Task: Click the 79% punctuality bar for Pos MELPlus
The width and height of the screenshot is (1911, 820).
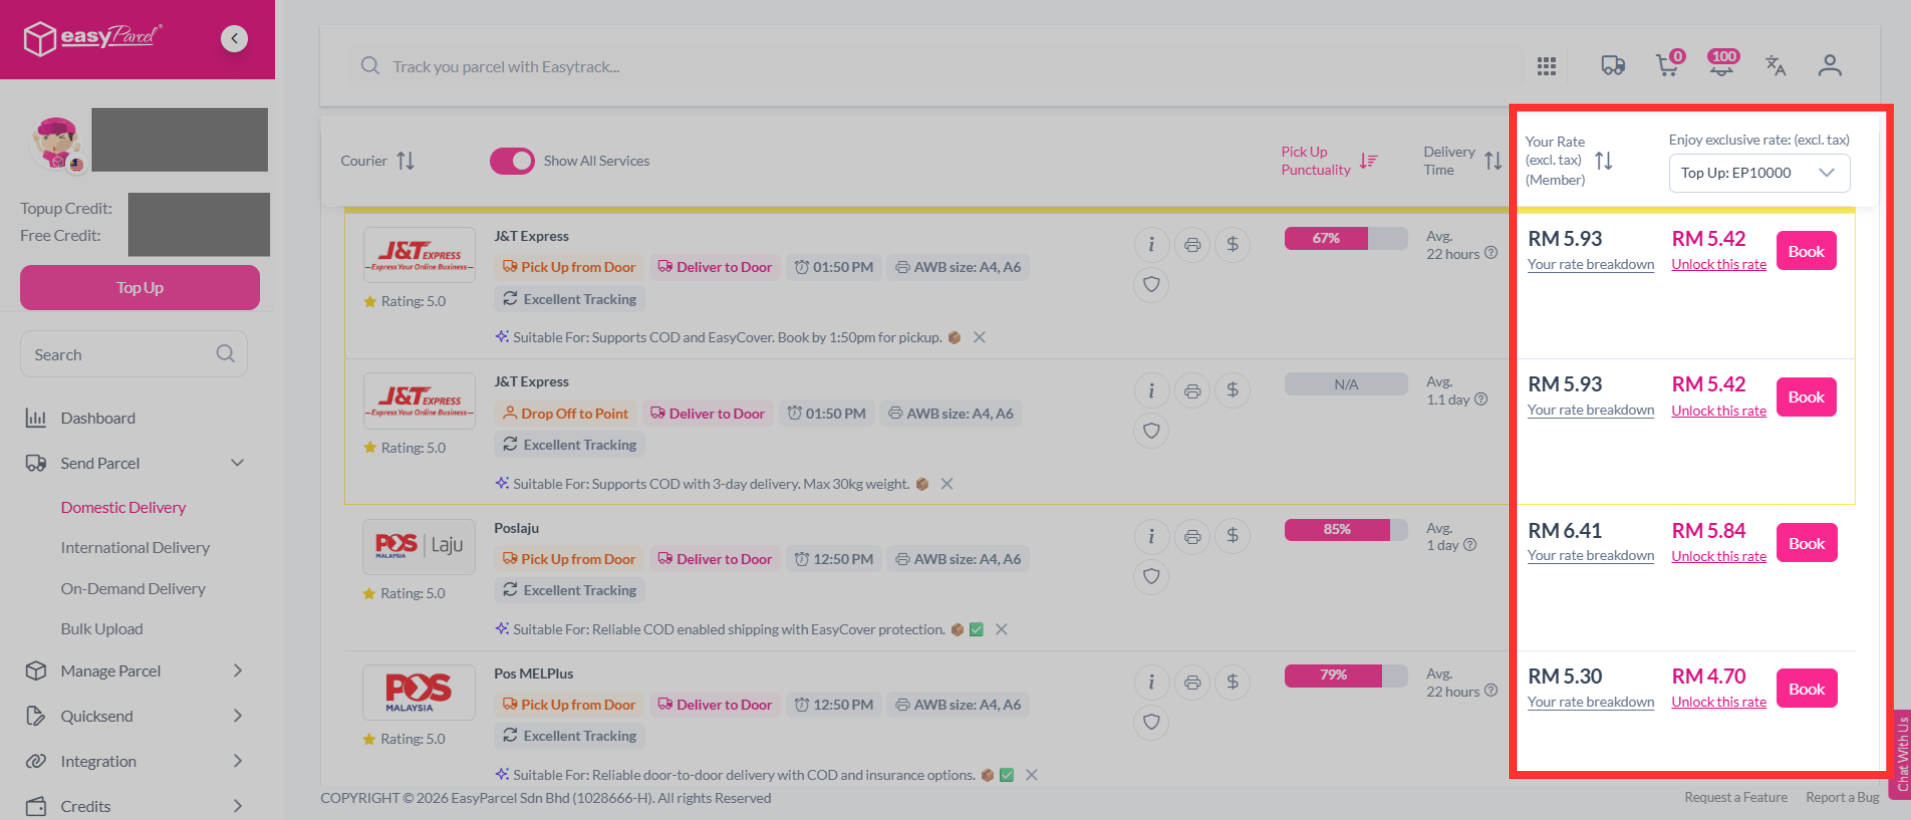Action: click(1346, 675)
